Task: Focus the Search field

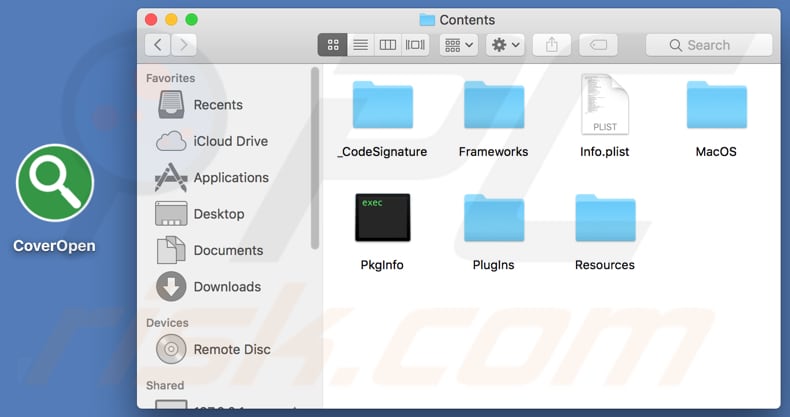Action: (x=709, y=45)
